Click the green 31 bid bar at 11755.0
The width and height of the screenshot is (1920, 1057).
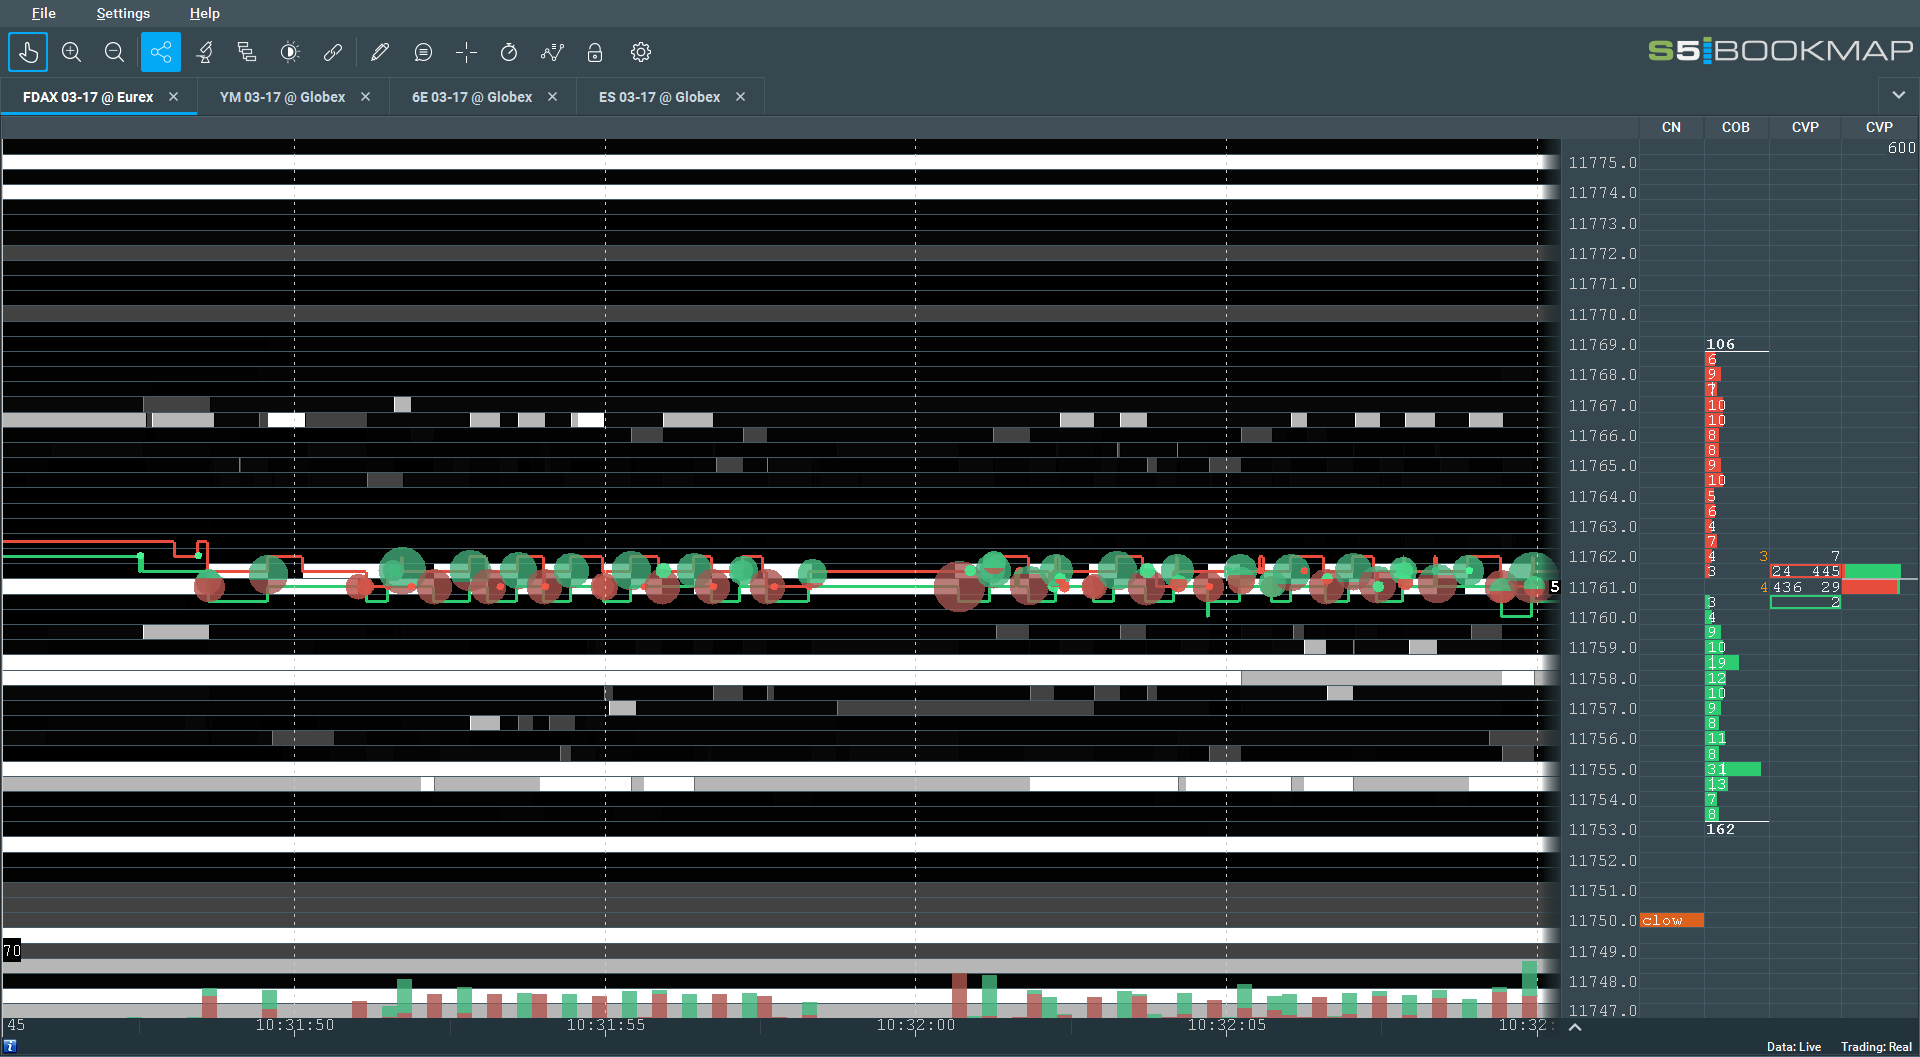(1733, 769)
